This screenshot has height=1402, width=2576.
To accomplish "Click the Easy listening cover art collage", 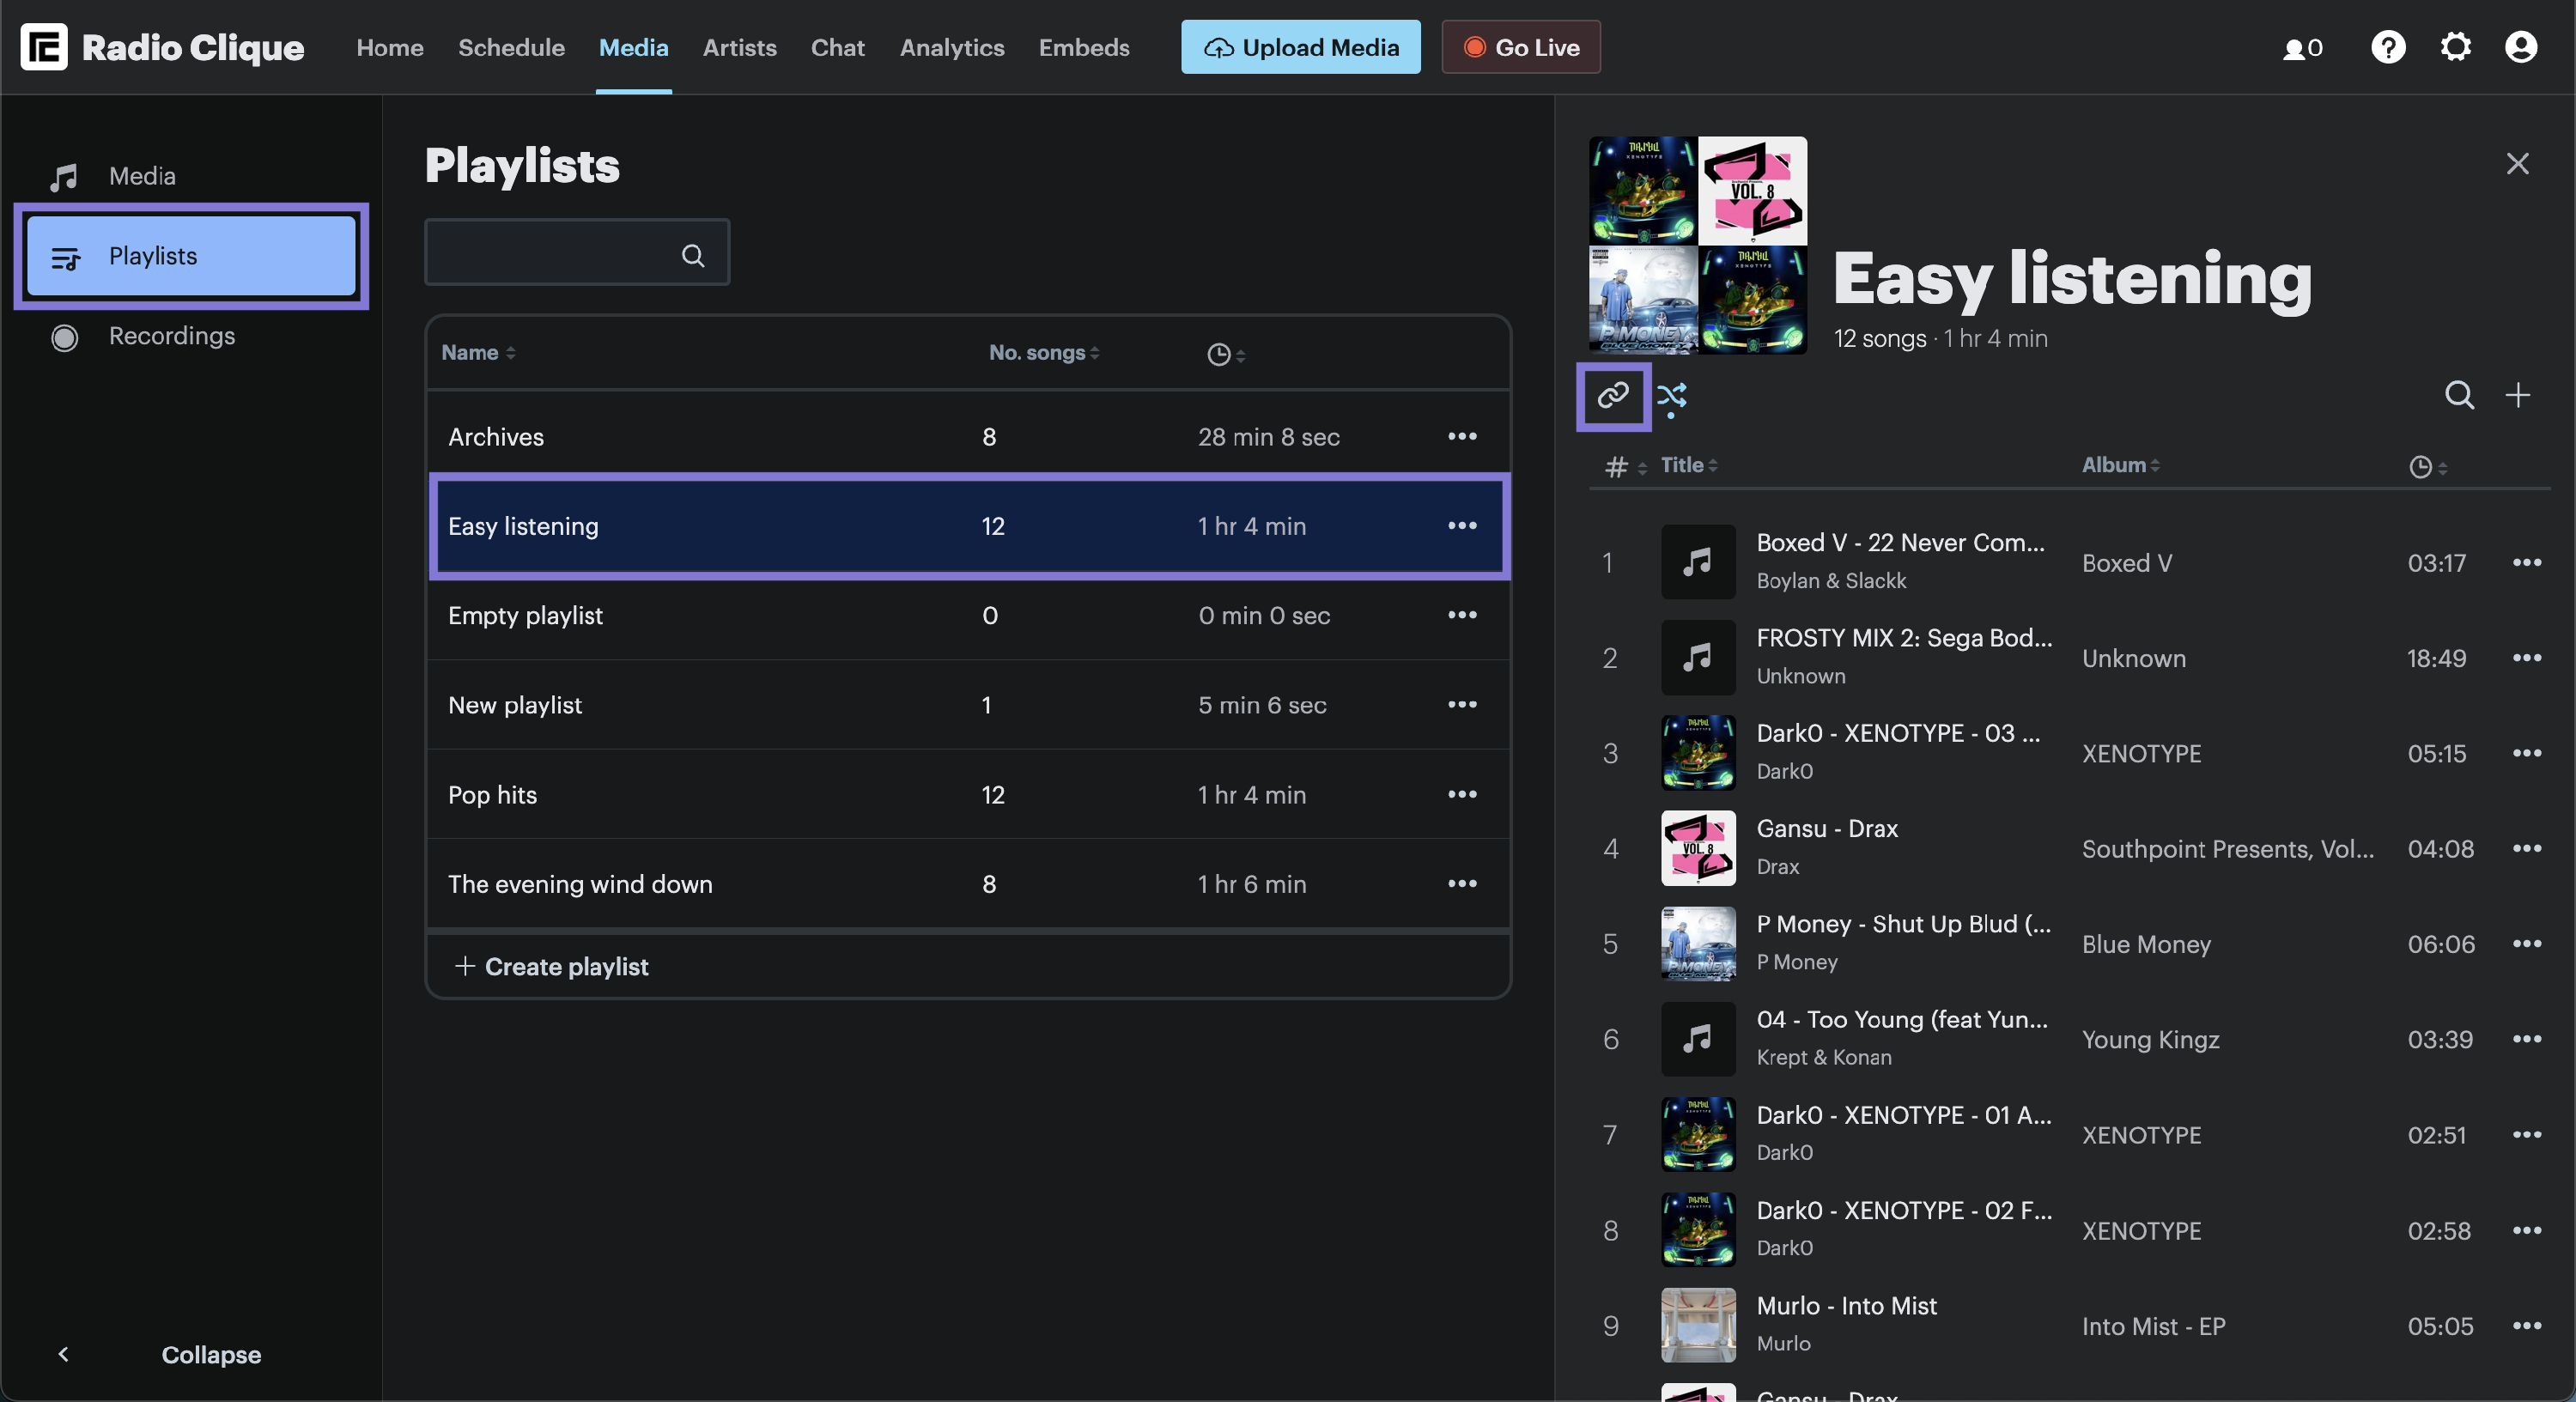I will (1697, 245).
